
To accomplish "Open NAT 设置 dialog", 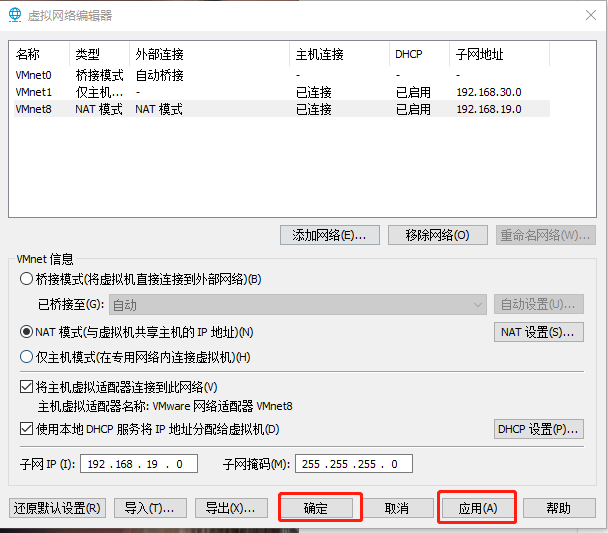I will click(x=539, y=332).
